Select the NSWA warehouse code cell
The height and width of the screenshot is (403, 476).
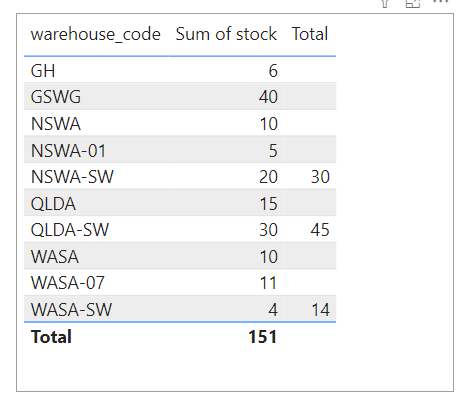point(56,124)
